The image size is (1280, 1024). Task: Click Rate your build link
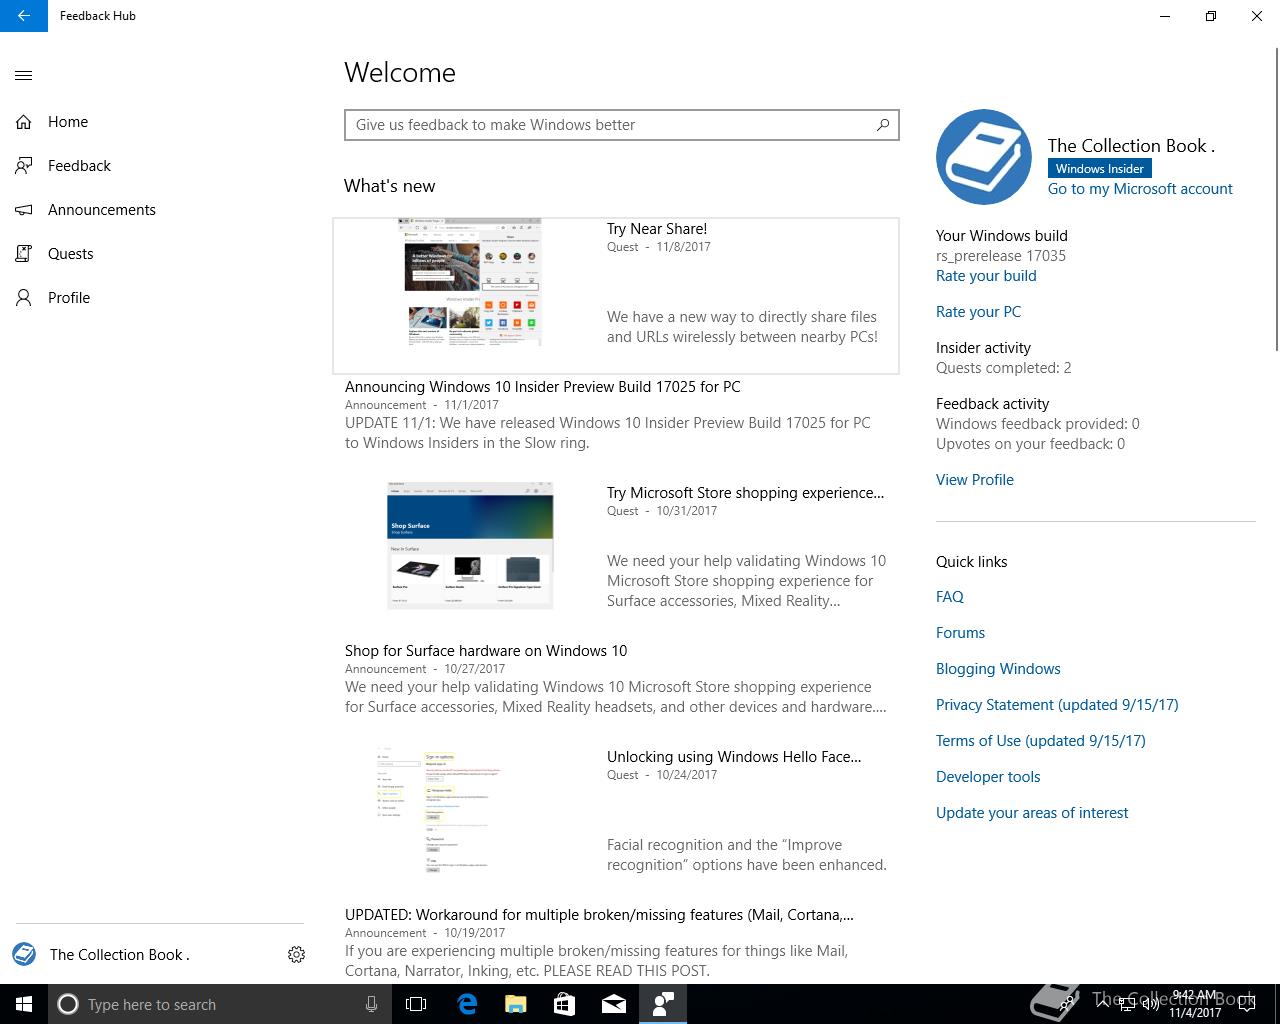(986, 276)
